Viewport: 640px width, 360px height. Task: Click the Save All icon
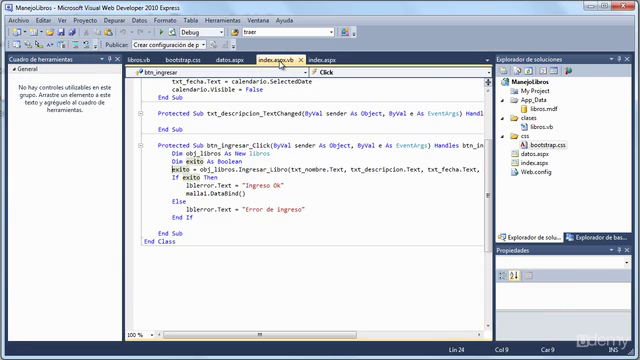coord(72,32)
